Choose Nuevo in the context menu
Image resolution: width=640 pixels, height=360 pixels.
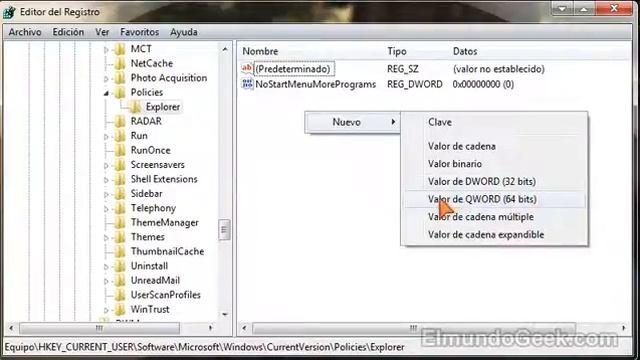(352, 122)
